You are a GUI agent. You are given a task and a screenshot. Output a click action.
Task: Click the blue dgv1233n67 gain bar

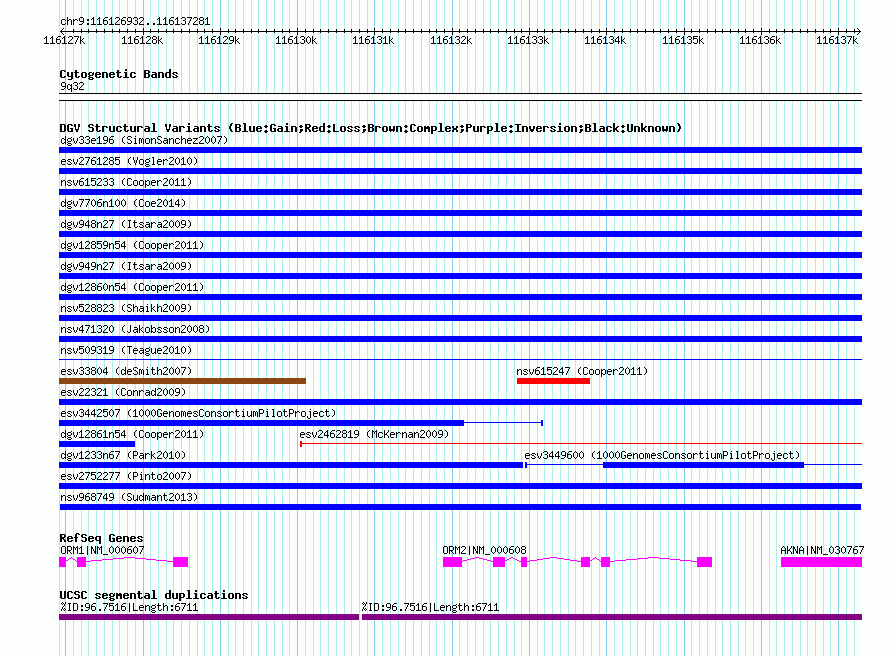pyautogui.click(x=291, y=465)
